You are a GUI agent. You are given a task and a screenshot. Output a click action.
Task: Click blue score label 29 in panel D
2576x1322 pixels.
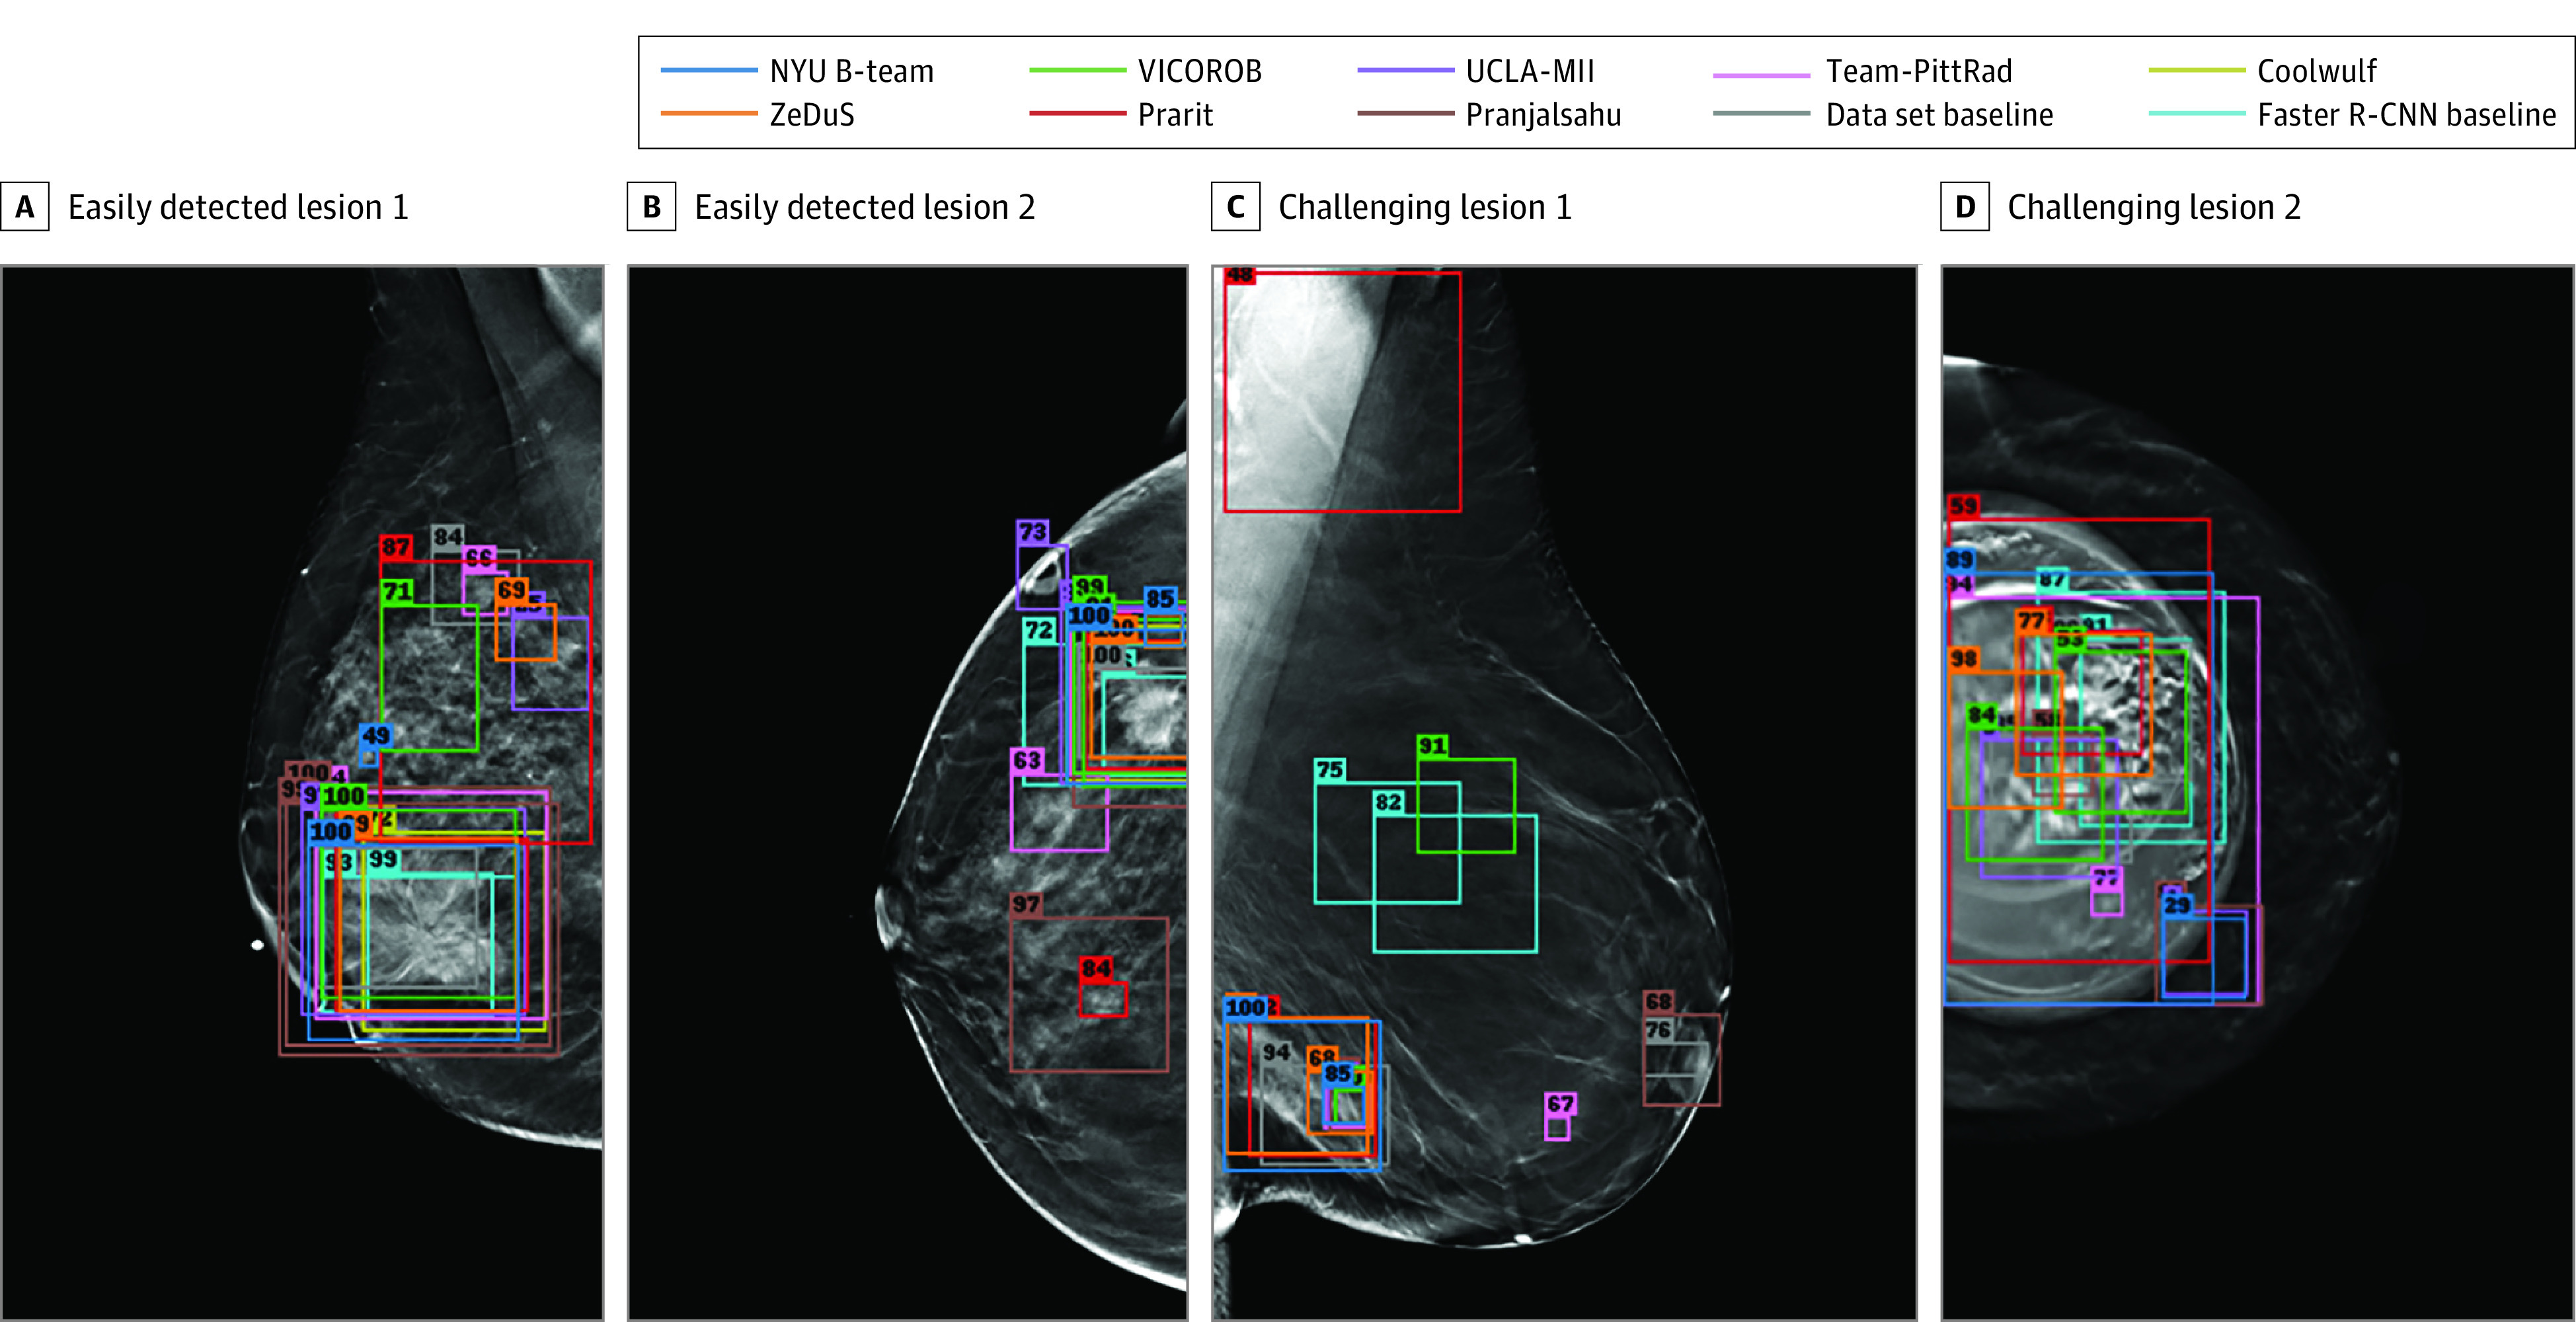point(2178,906)
